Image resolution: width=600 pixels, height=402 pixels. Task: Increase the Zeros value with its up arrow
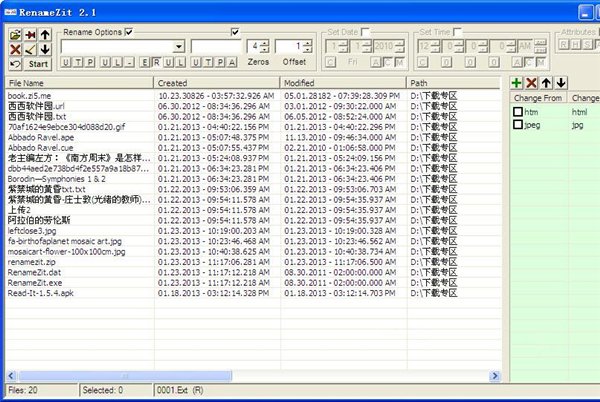pyautogui.click(x=265, y=44)
